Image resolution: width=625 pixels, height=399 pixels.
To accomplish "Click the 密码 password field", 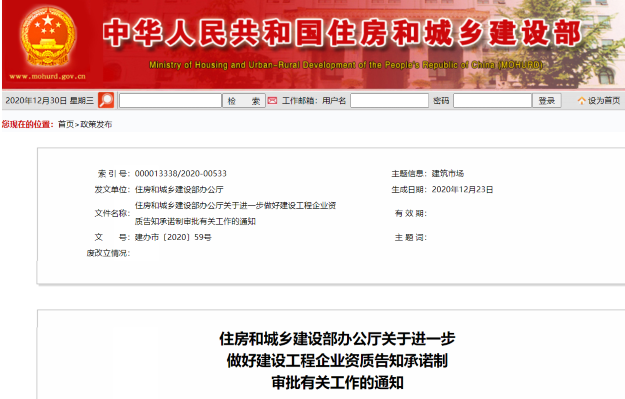I will [493, 100].
